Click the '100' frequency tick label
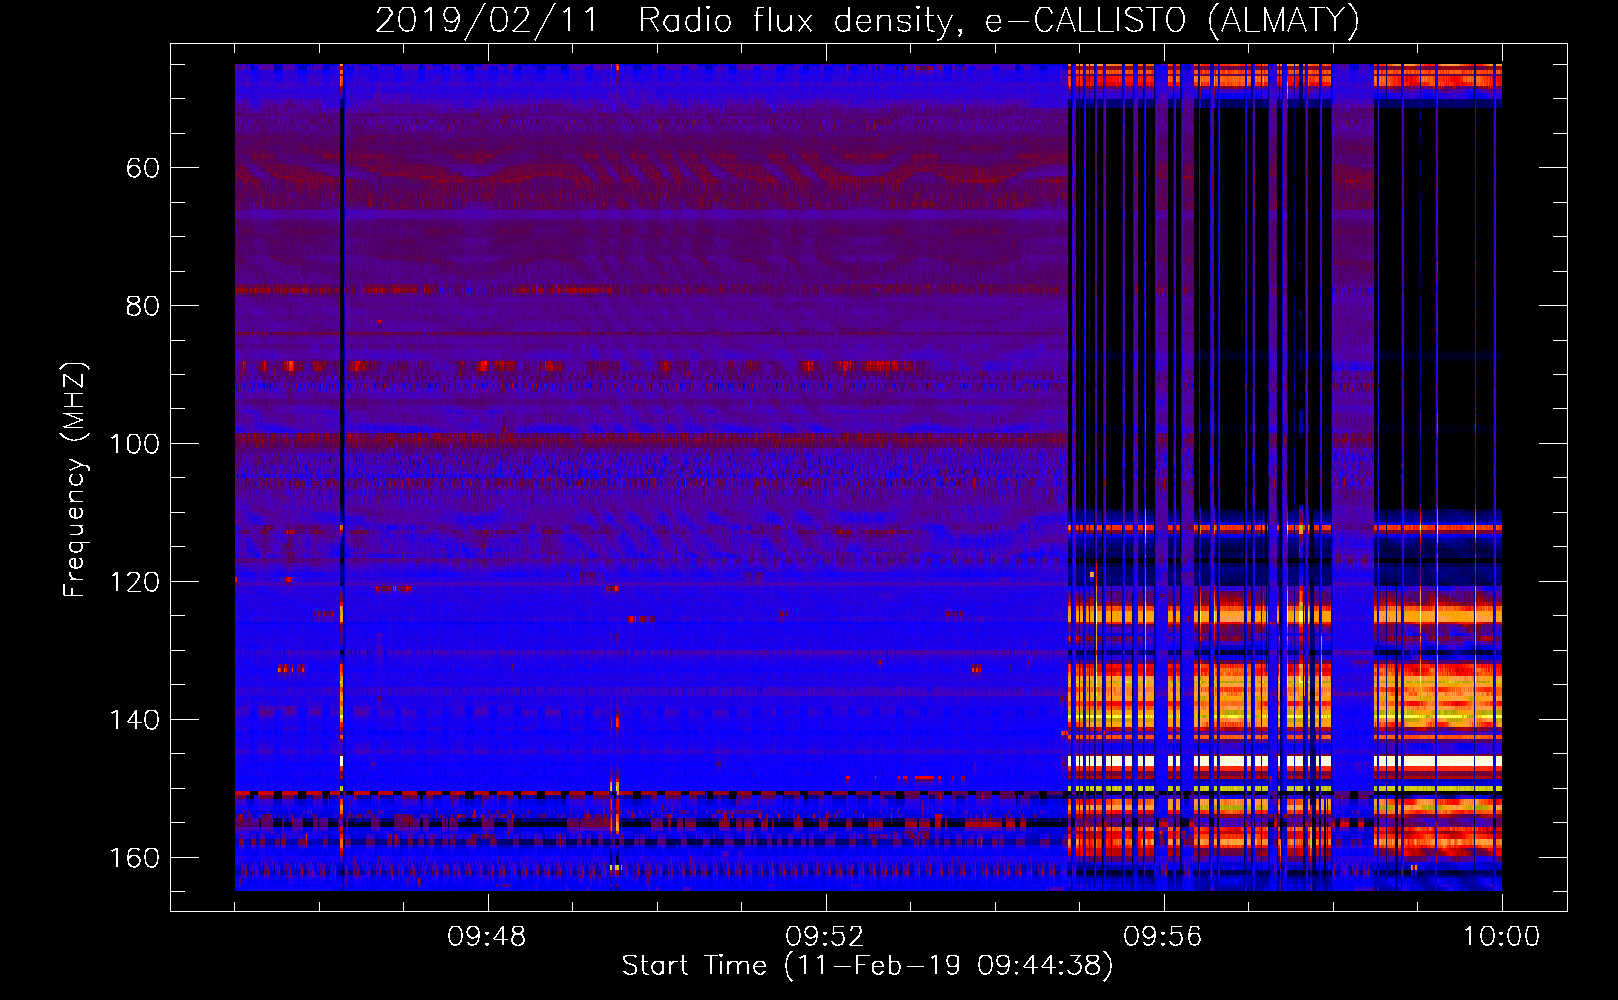 click(x=134, y=444)
